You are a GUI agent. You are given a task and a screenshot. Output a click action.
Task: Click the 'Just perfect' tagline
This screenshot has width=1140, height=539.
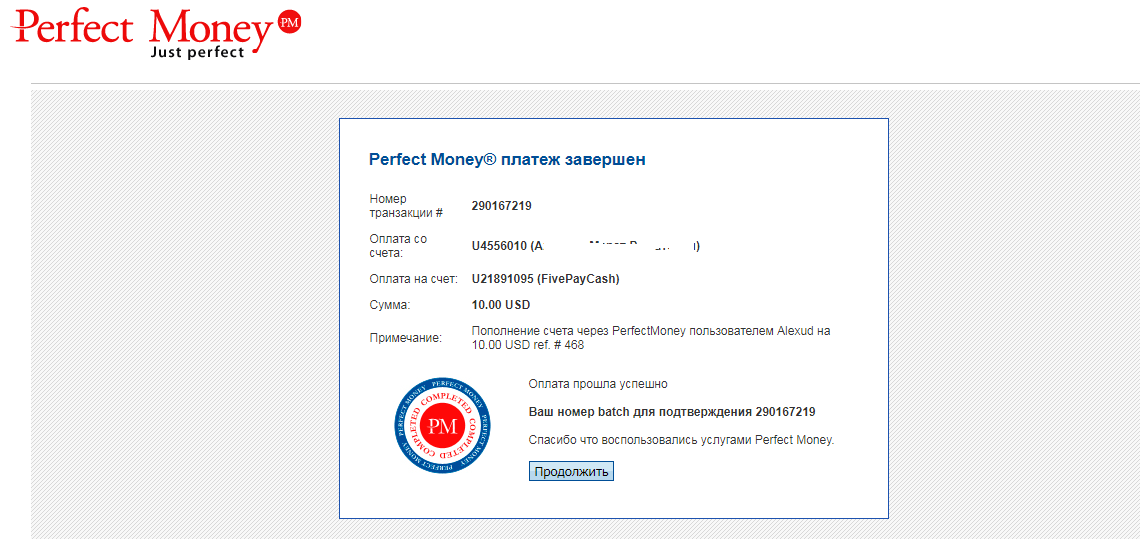coord(197,52)
